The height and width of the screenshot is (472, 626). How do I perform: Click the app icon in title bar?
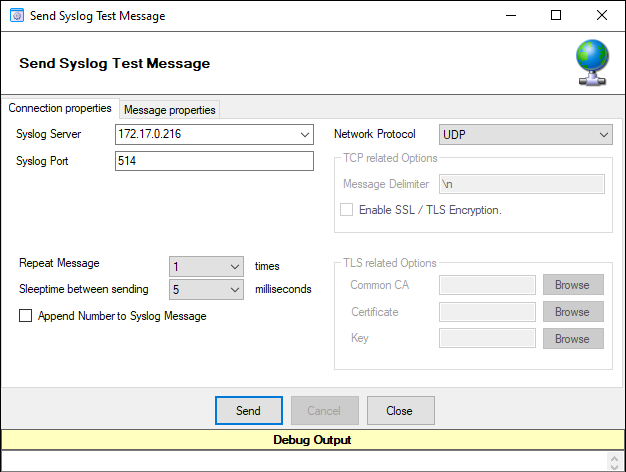(15, 16)
